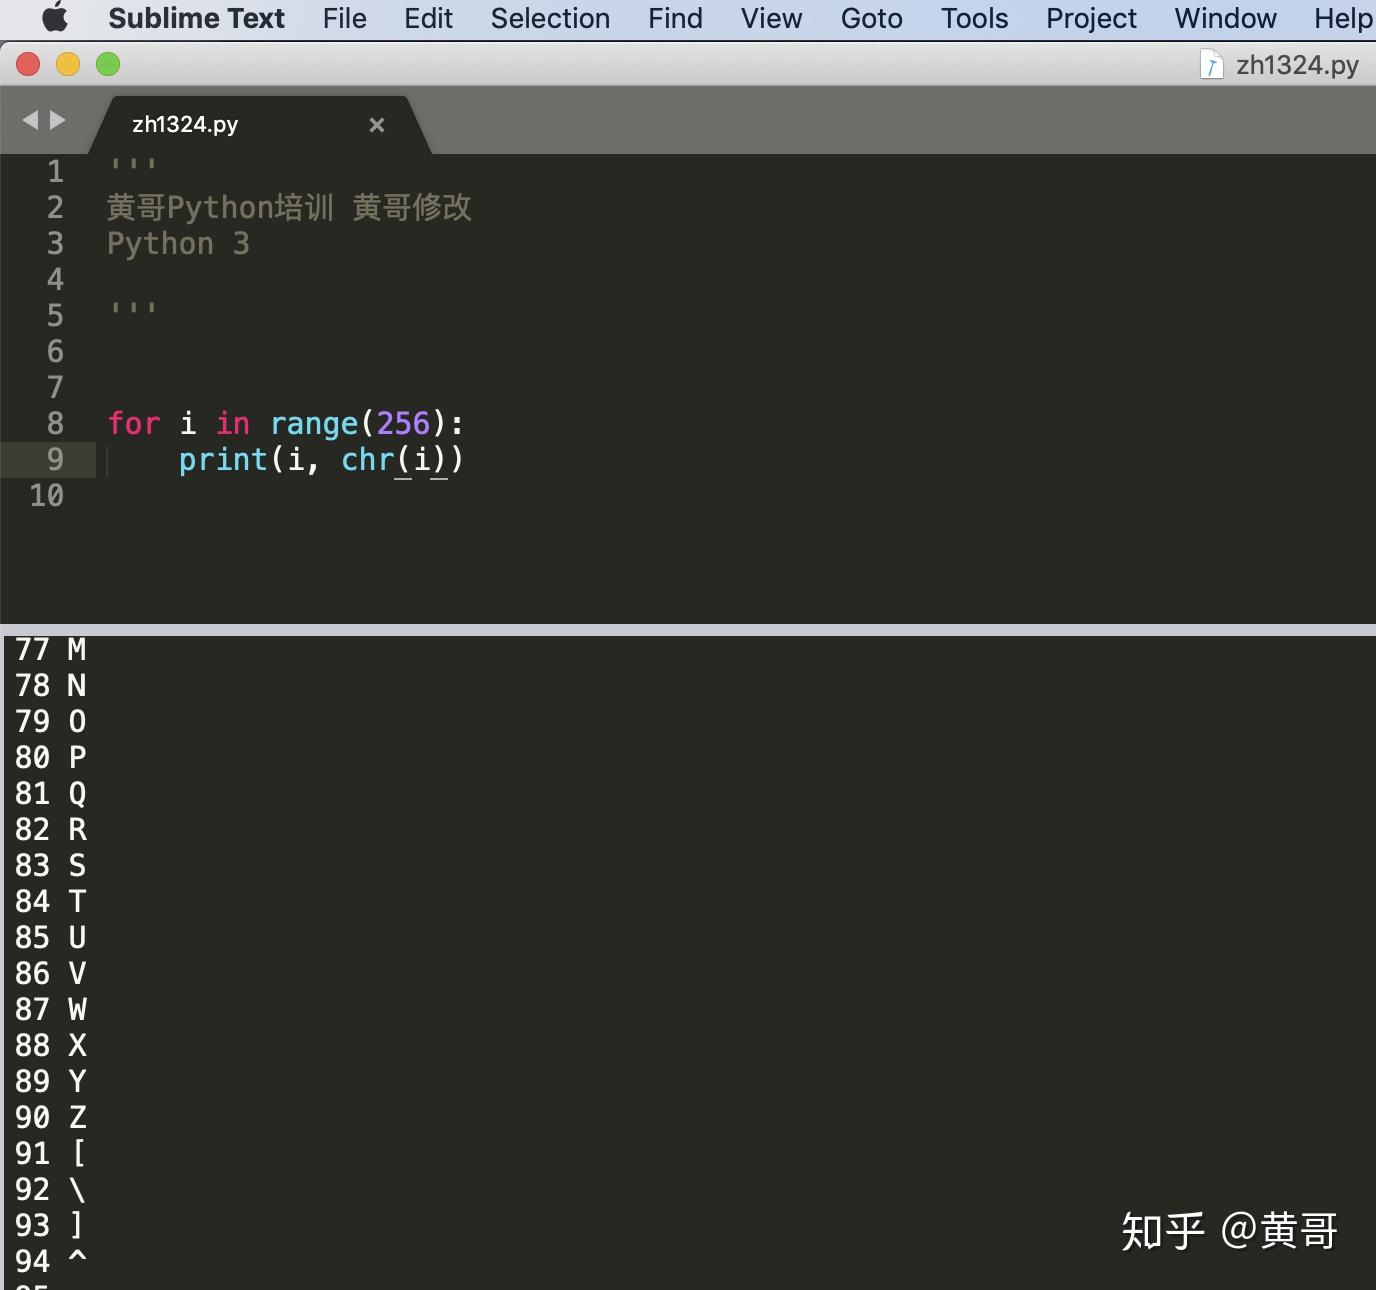Open the View menu
The image size is (1376, 1290).
tap(770, 18)
